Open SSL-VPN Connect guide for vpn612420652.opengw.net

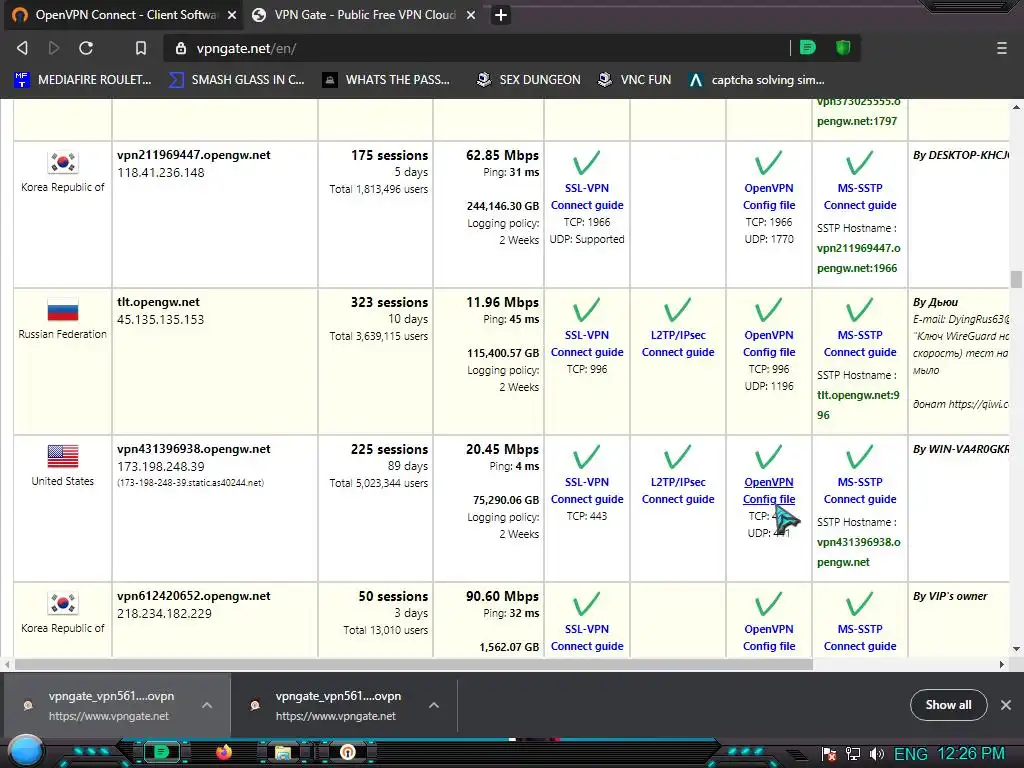pos(586,637)
